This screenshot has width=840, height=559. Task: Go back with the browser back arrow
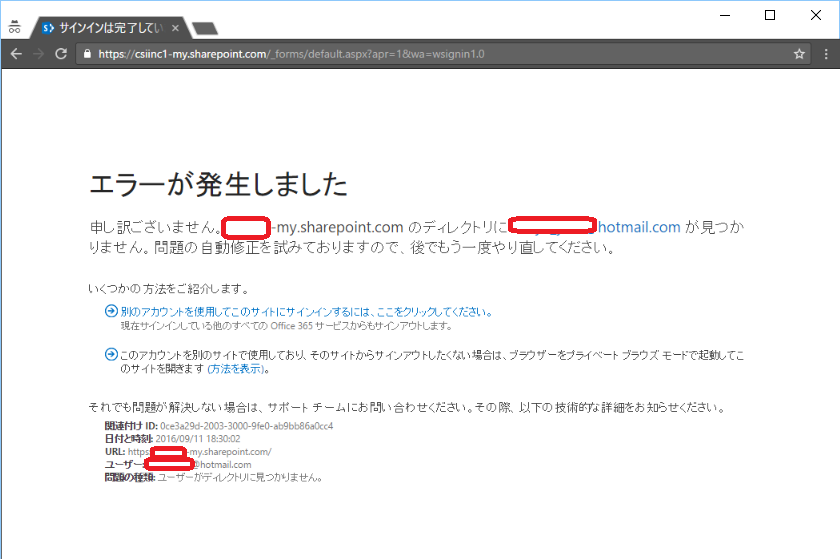coord(16,54)
